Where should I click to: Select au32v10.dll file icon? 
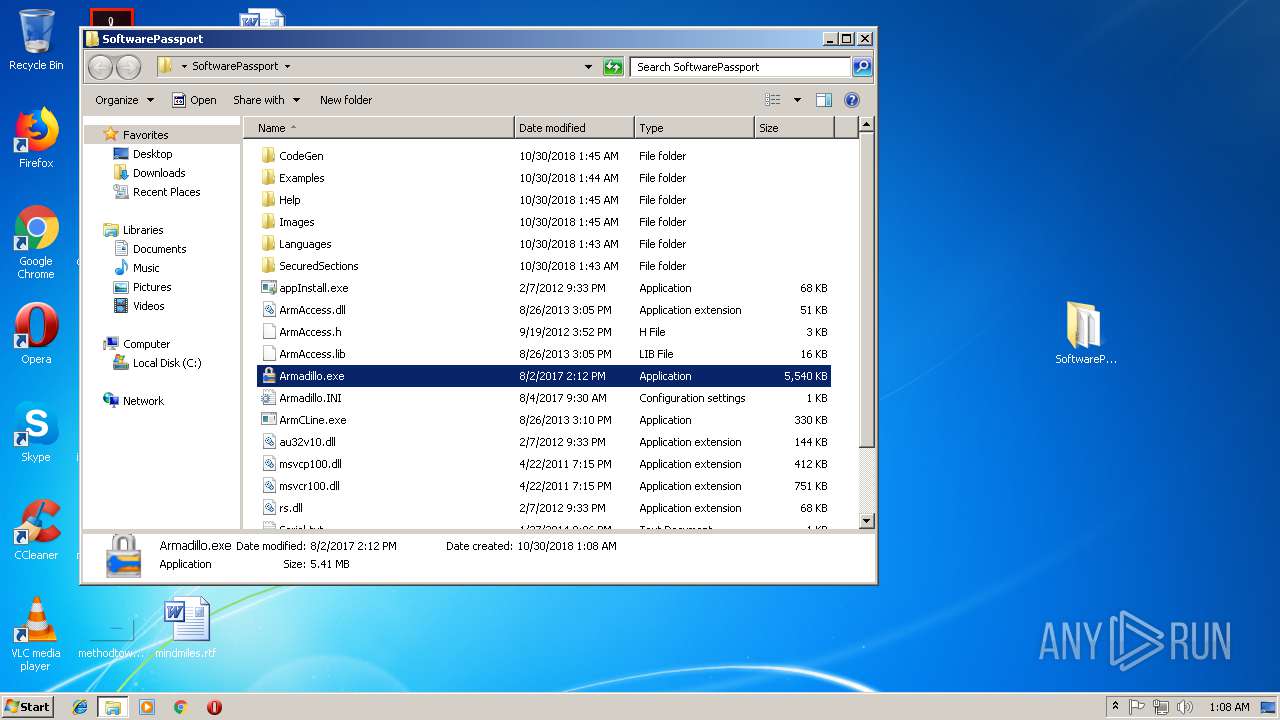click(268, 442)
